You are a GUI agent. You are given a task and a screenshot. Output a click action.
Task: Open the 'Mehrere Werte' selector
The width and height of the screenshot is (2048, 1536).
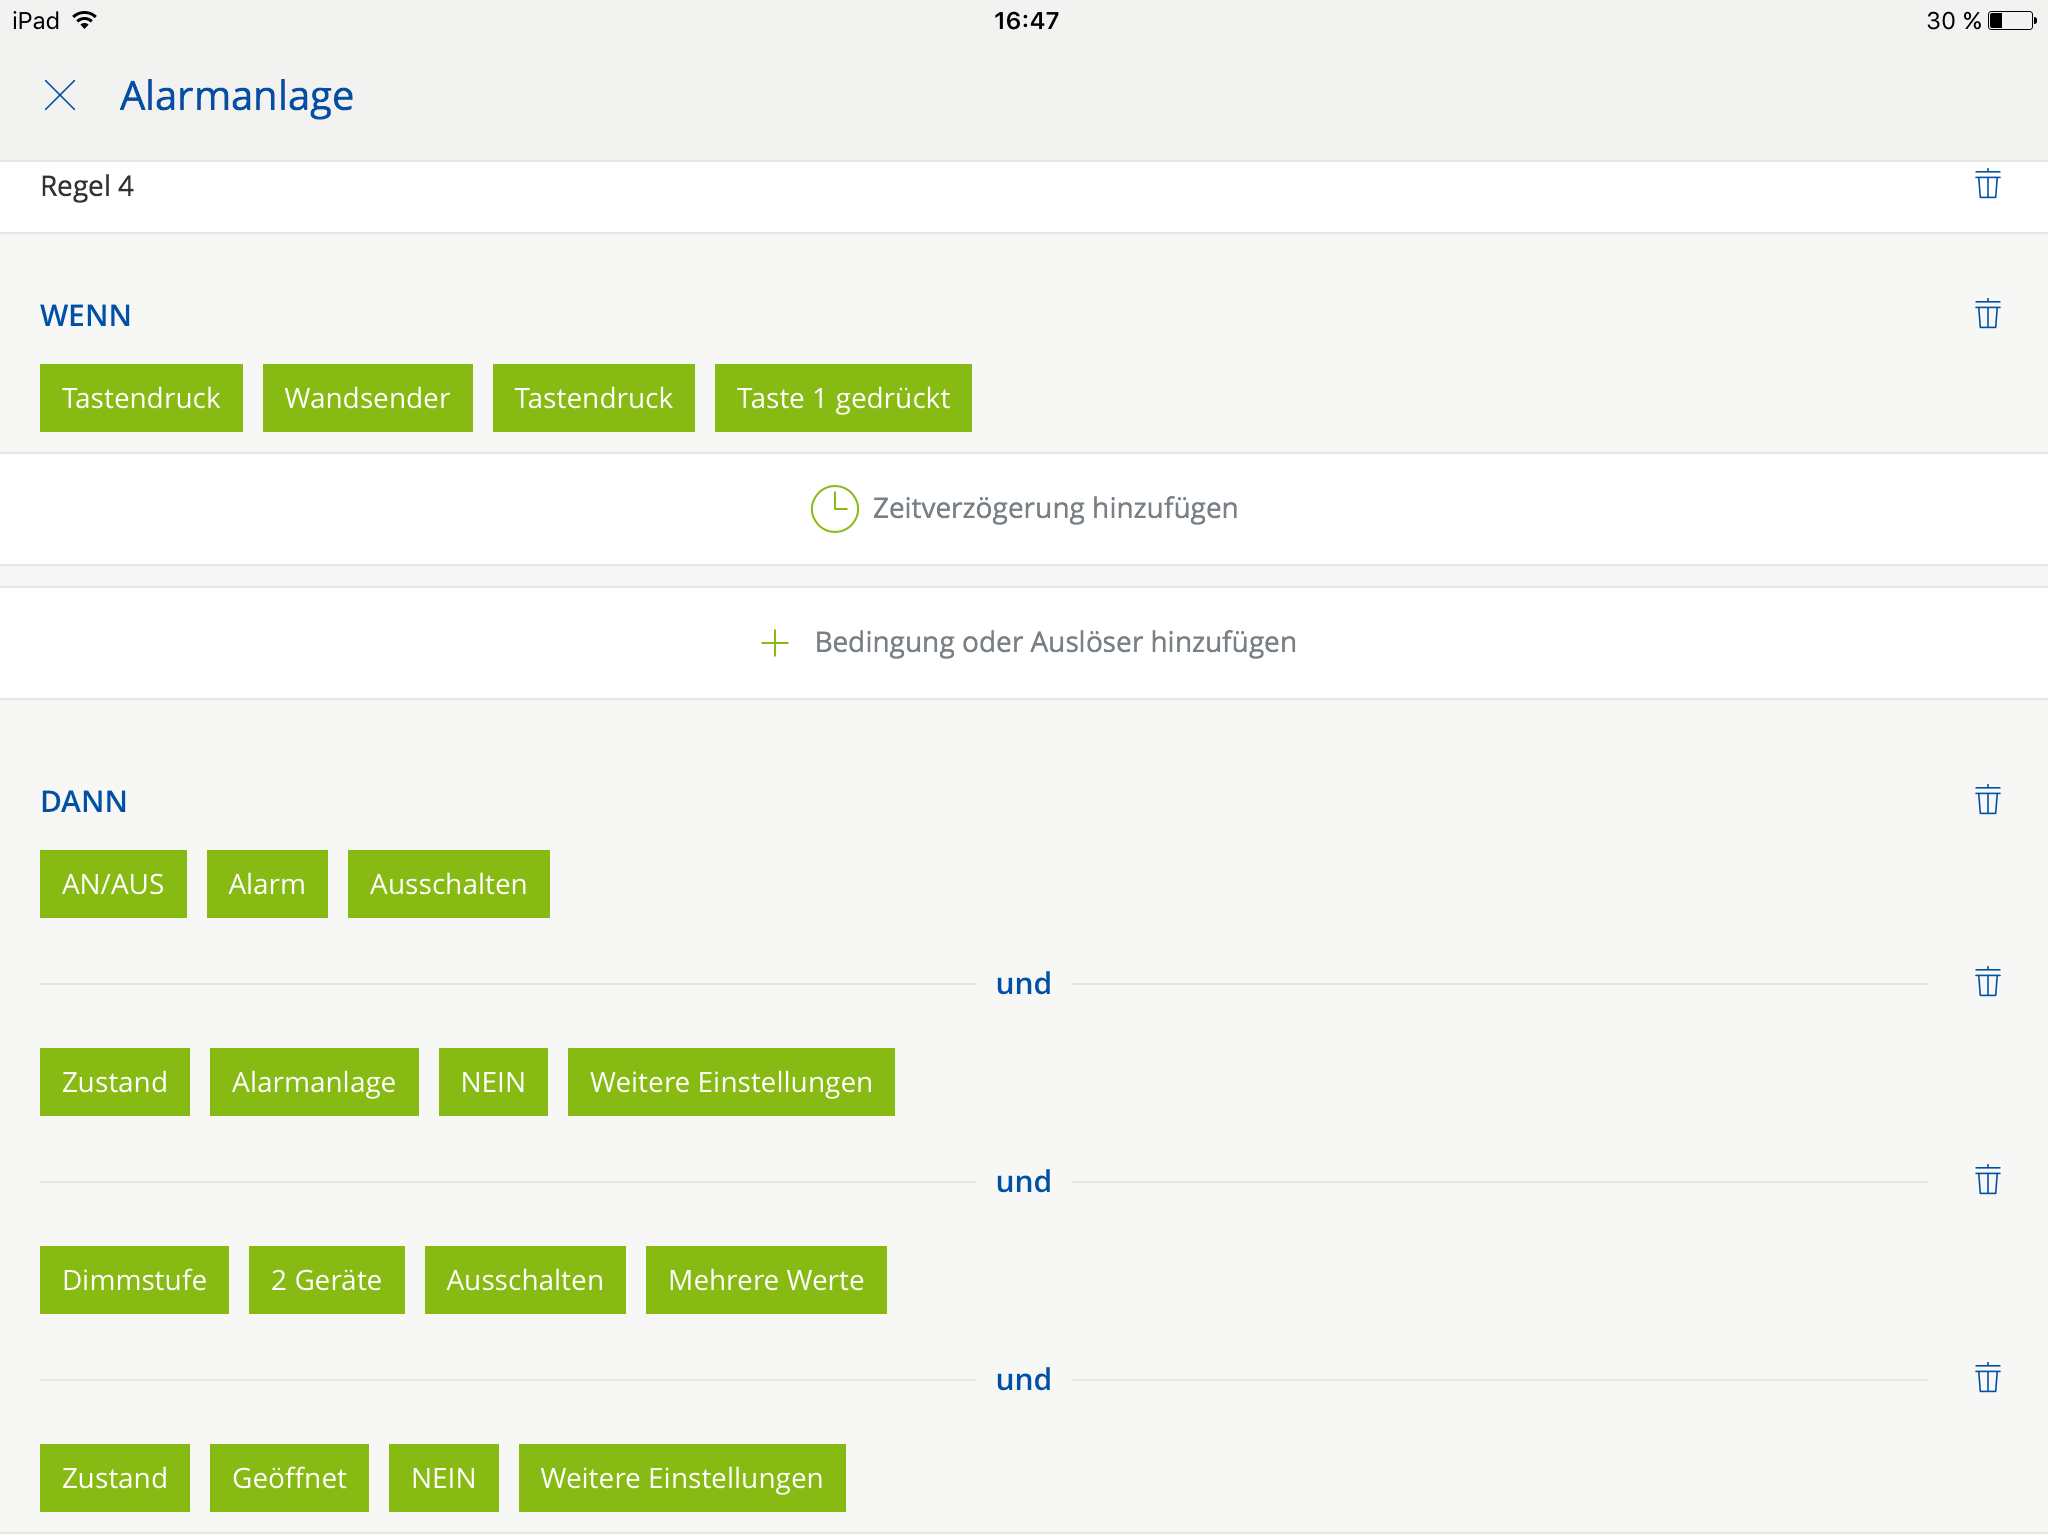[766, 1280]
